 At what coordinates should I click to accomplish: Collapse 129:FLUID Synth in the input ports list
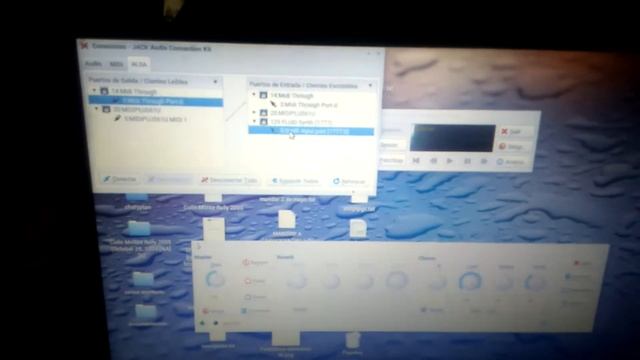pos(254,121)
